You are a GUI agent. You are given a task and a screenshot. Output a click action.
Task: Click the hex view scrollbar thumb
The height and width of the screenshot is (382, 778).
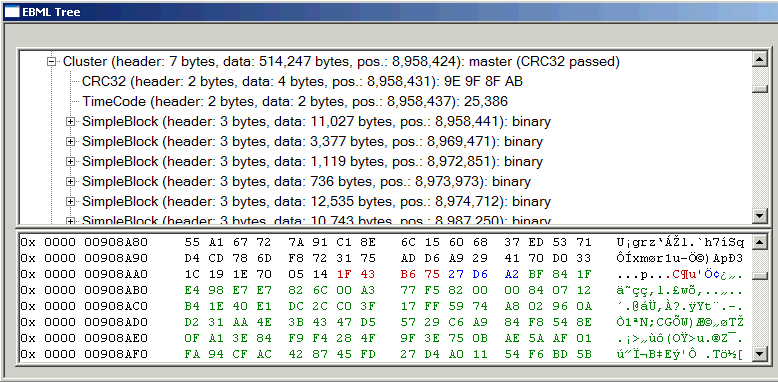[x=760, y=275]
